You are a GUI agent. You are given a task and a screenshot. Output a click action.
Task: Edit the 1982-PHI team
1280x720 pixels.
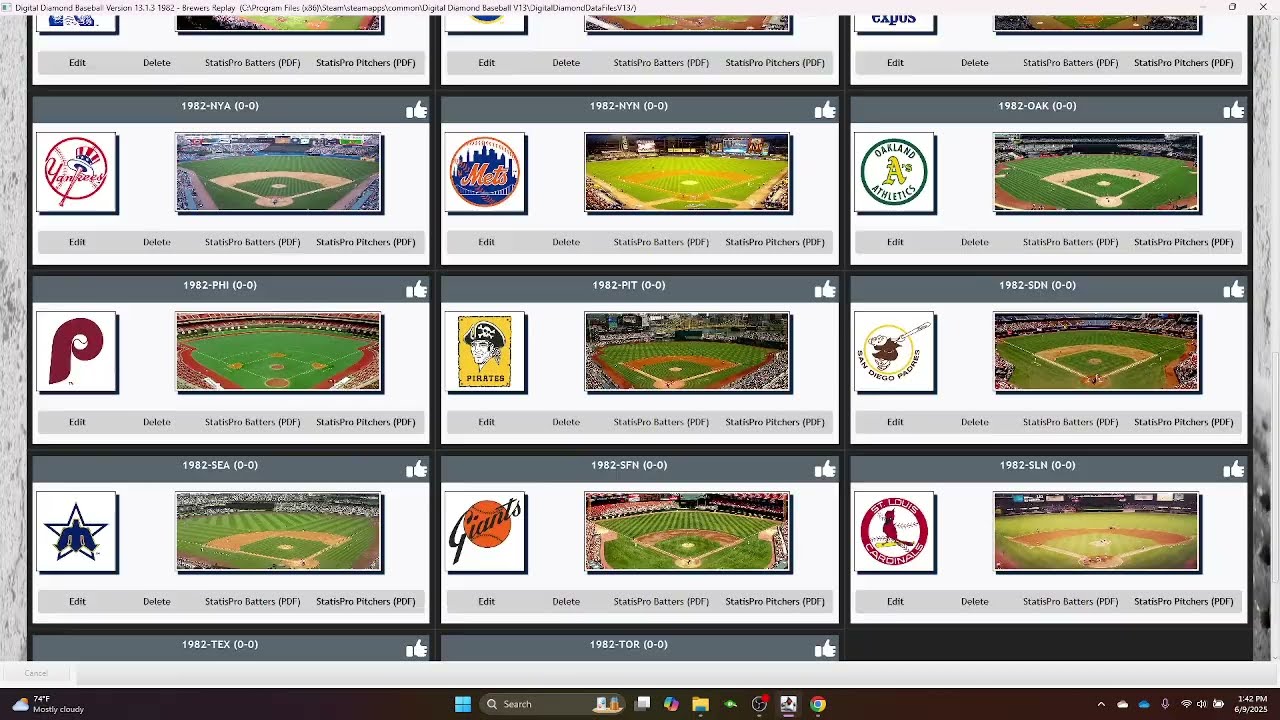77,422
